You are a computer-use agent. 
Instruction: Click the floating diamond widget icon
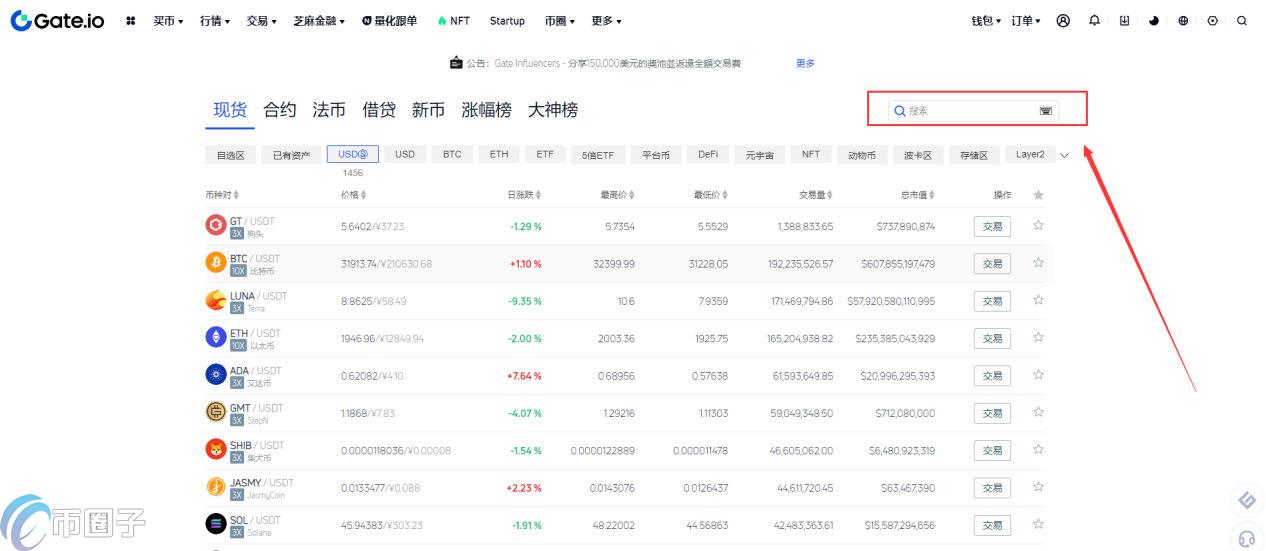[x=1246, y=500]
